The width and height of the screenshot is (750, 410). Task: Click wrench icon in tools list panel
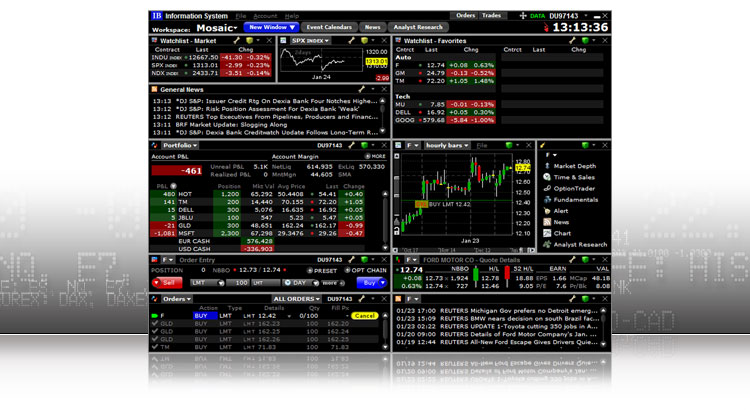coord(542,145)
